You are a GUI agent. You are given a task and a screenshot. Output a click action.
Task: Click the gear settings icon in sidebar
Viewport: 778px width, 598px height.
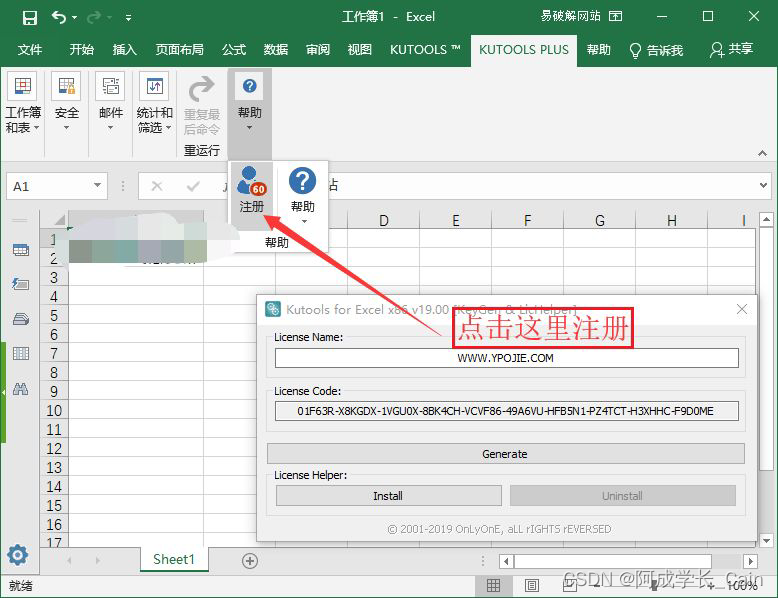point(18,555)
